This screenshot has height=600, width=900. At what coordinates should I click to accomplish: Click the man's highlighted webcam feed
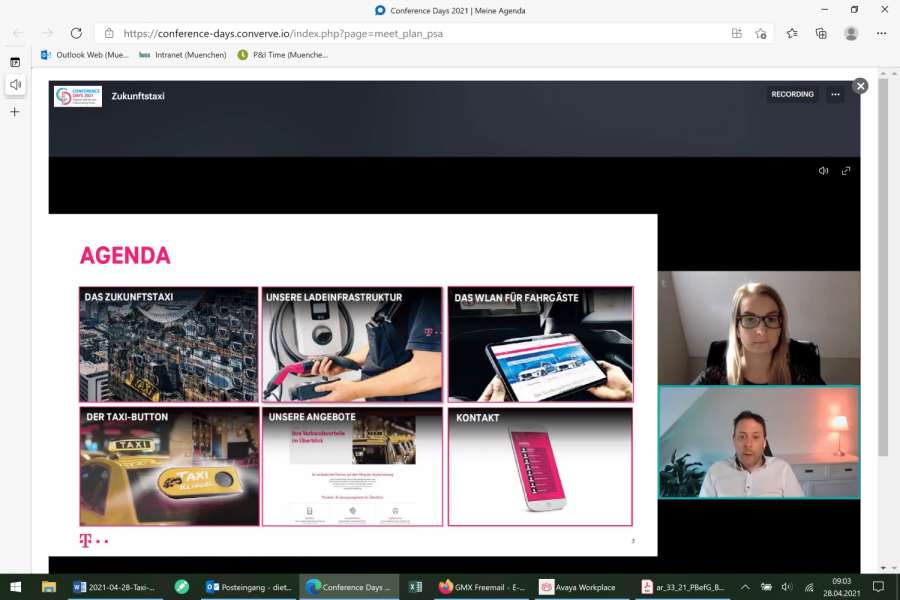click(x=759, y=442)
